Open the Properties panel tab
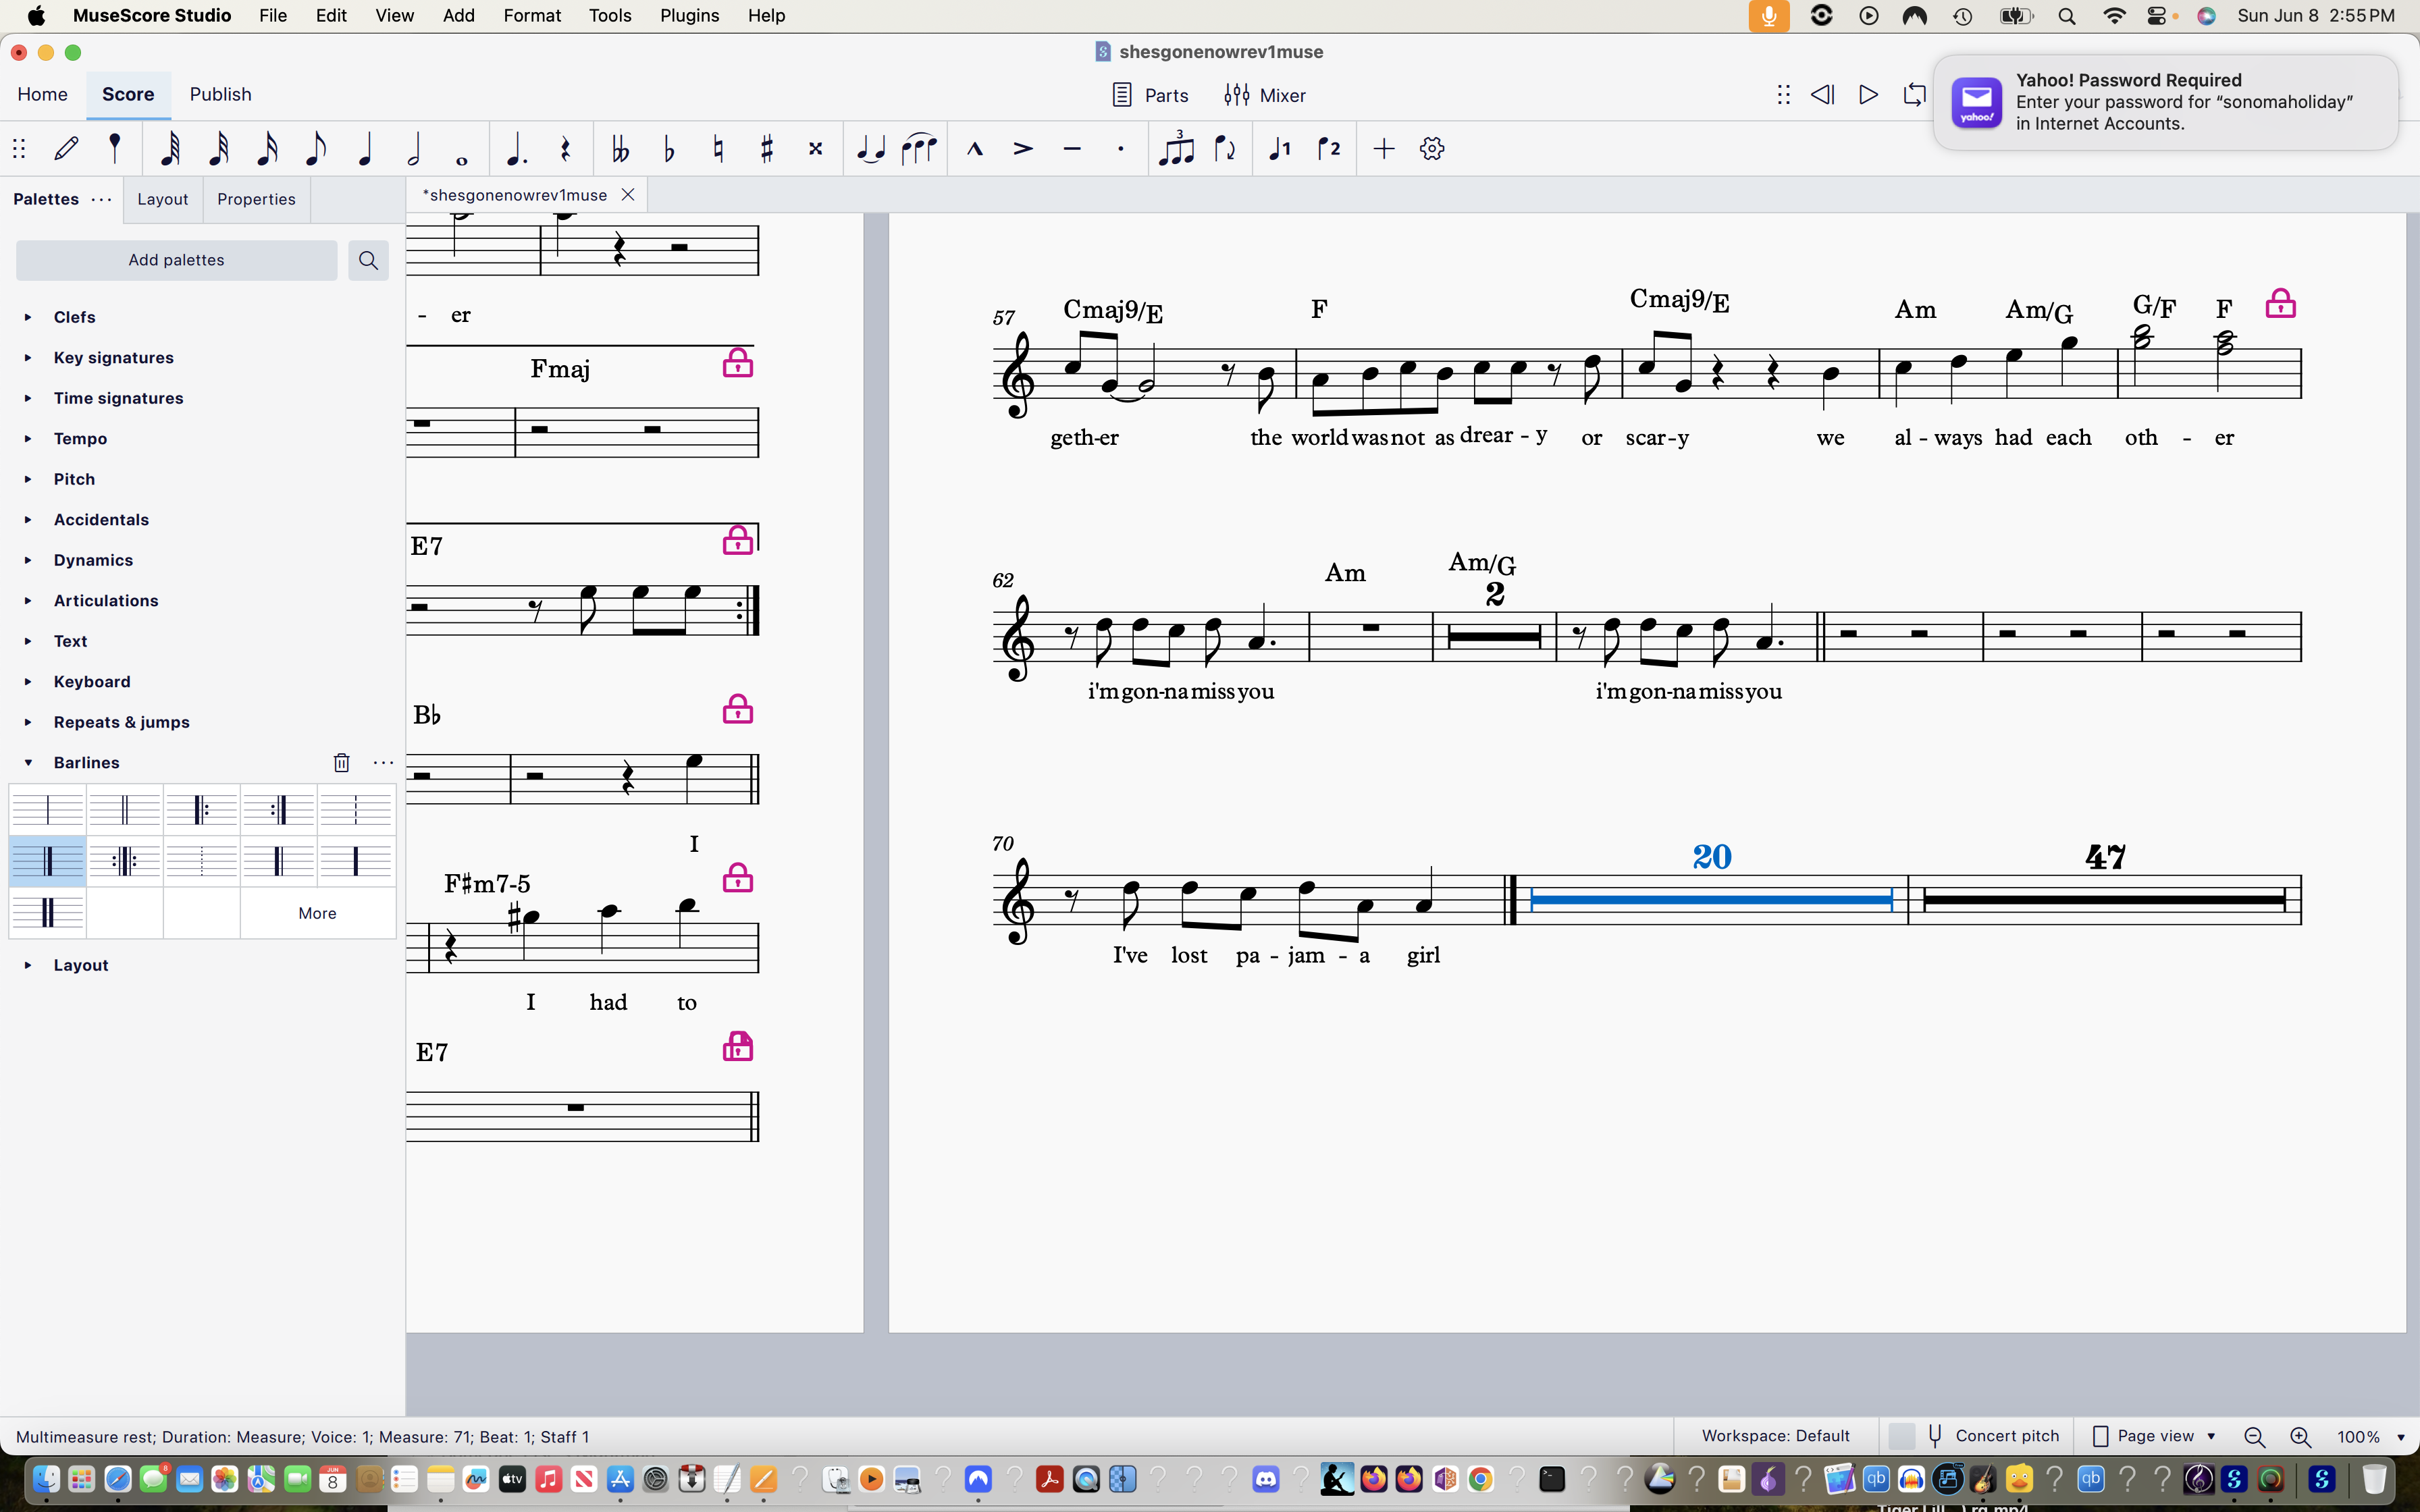Viewport: 2420px width, 1512px height. (256, 199)
